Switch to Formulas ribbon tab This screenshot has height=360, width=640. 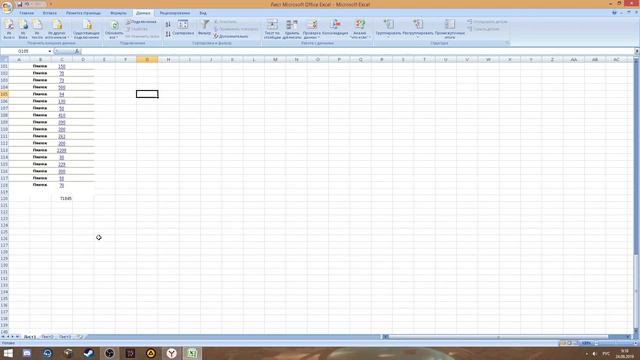pyautogui.click(x=118, y=13)
